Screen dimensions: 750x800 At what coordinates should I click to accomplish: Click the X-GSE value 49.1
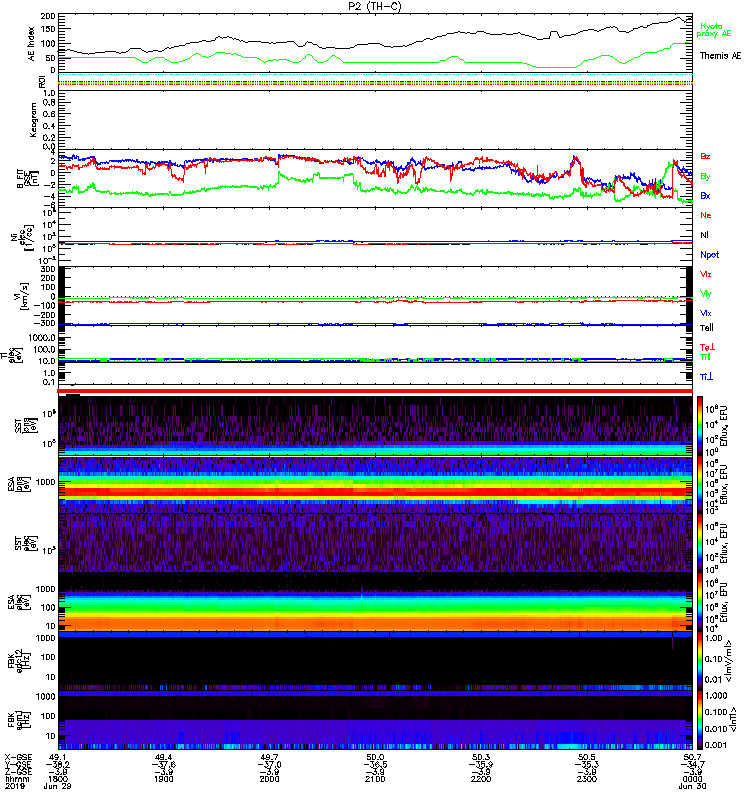coord(58,757)
